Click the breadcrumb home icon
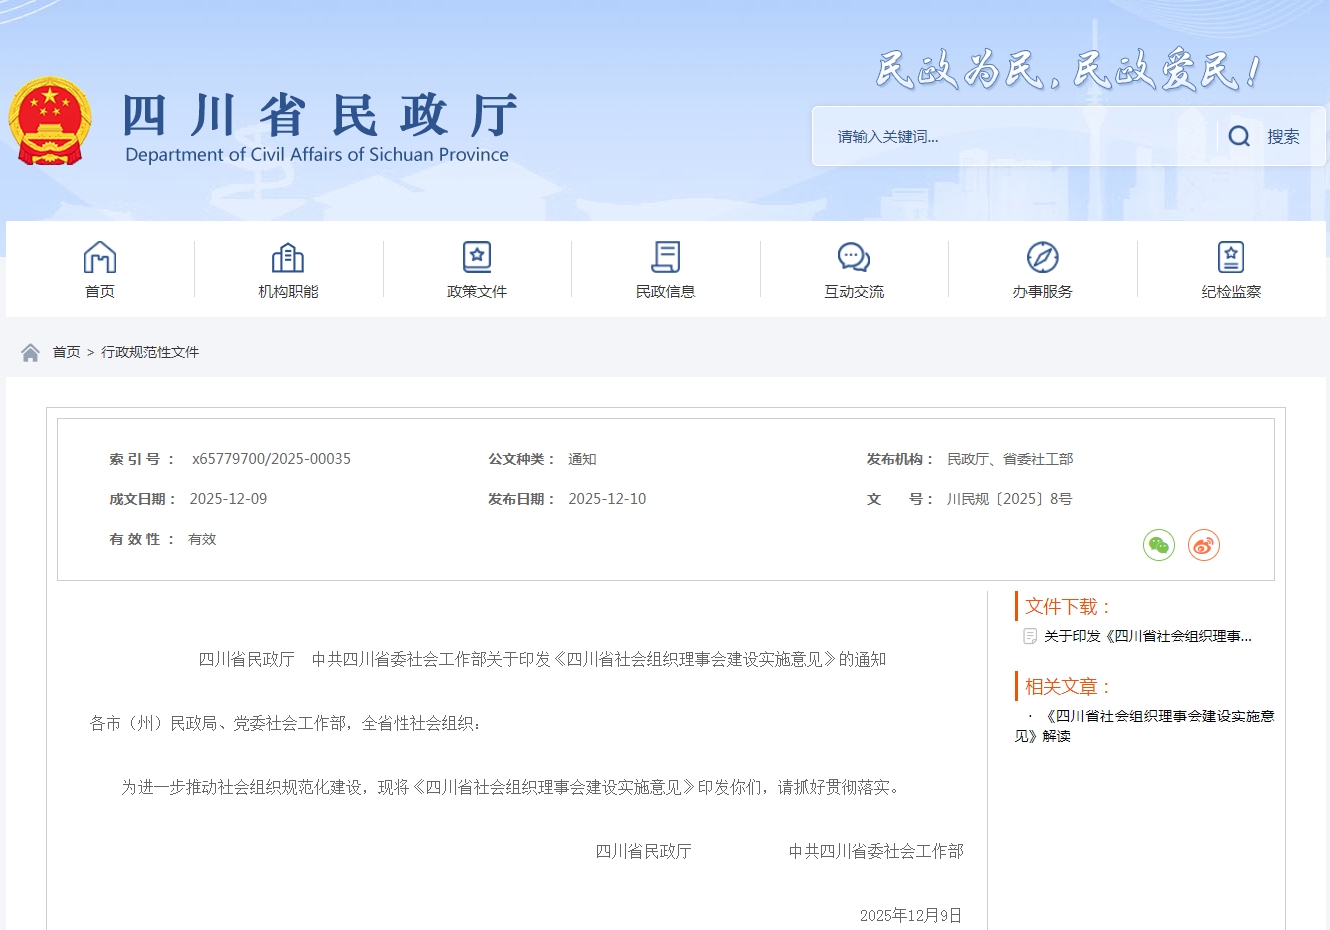 pos(30,352)
